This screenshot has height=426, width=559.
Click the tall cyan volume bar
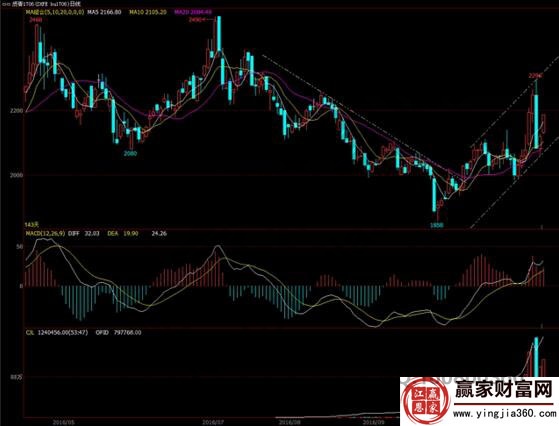pyautogui.click(x=536, y=357)
